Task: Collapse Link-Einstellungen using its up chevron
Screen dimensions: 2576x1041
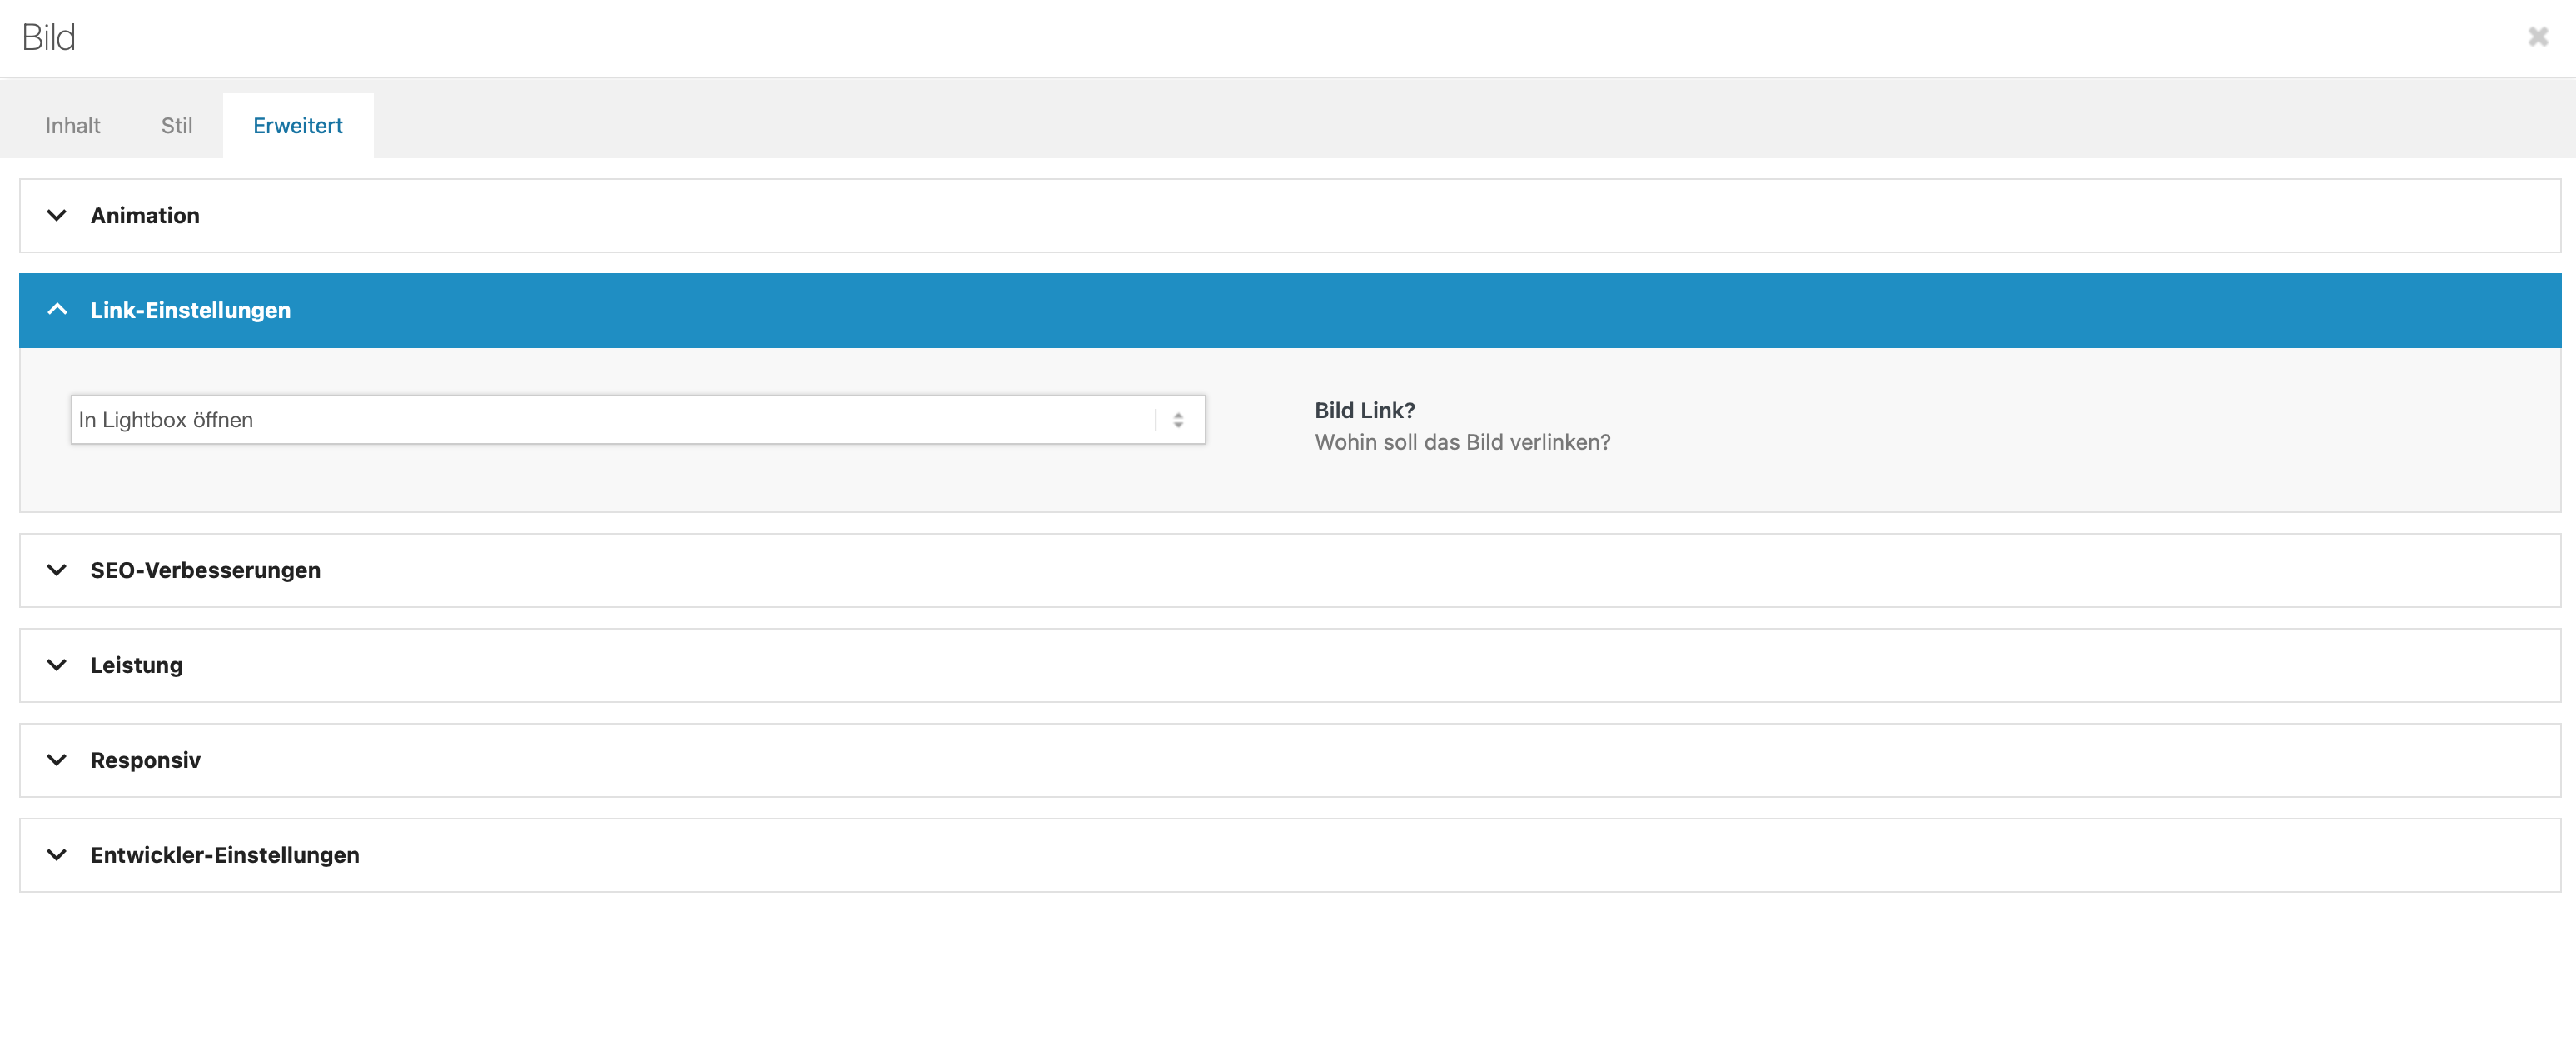Action: [57, 310]
